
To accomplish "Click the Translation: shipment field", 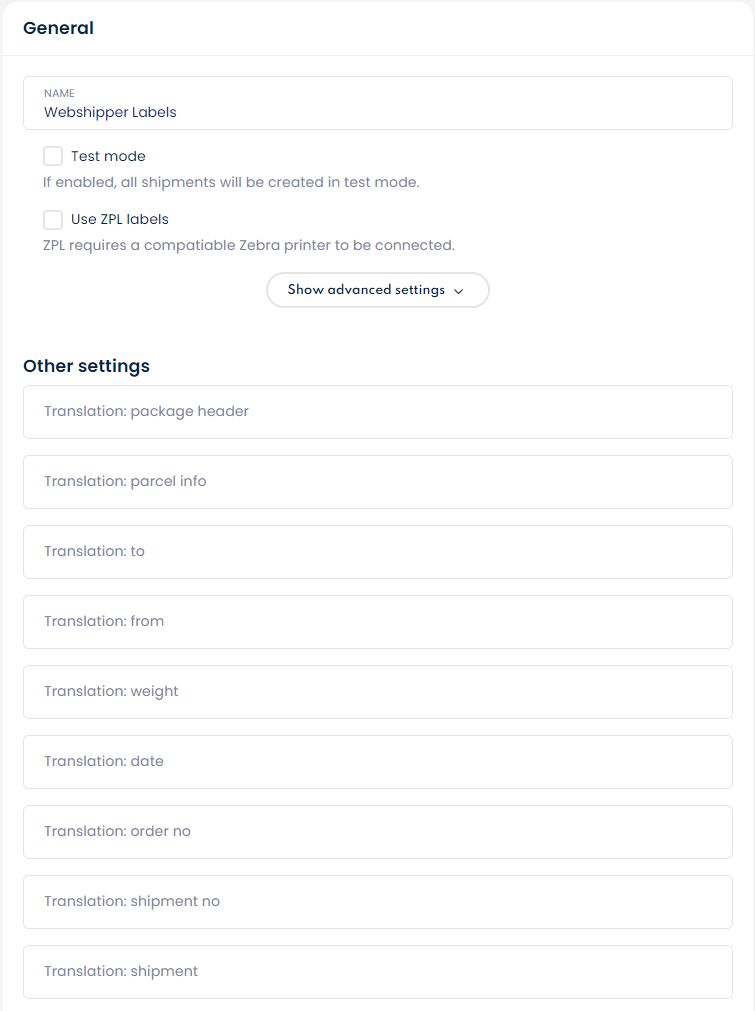I will [x=377, y=971].
